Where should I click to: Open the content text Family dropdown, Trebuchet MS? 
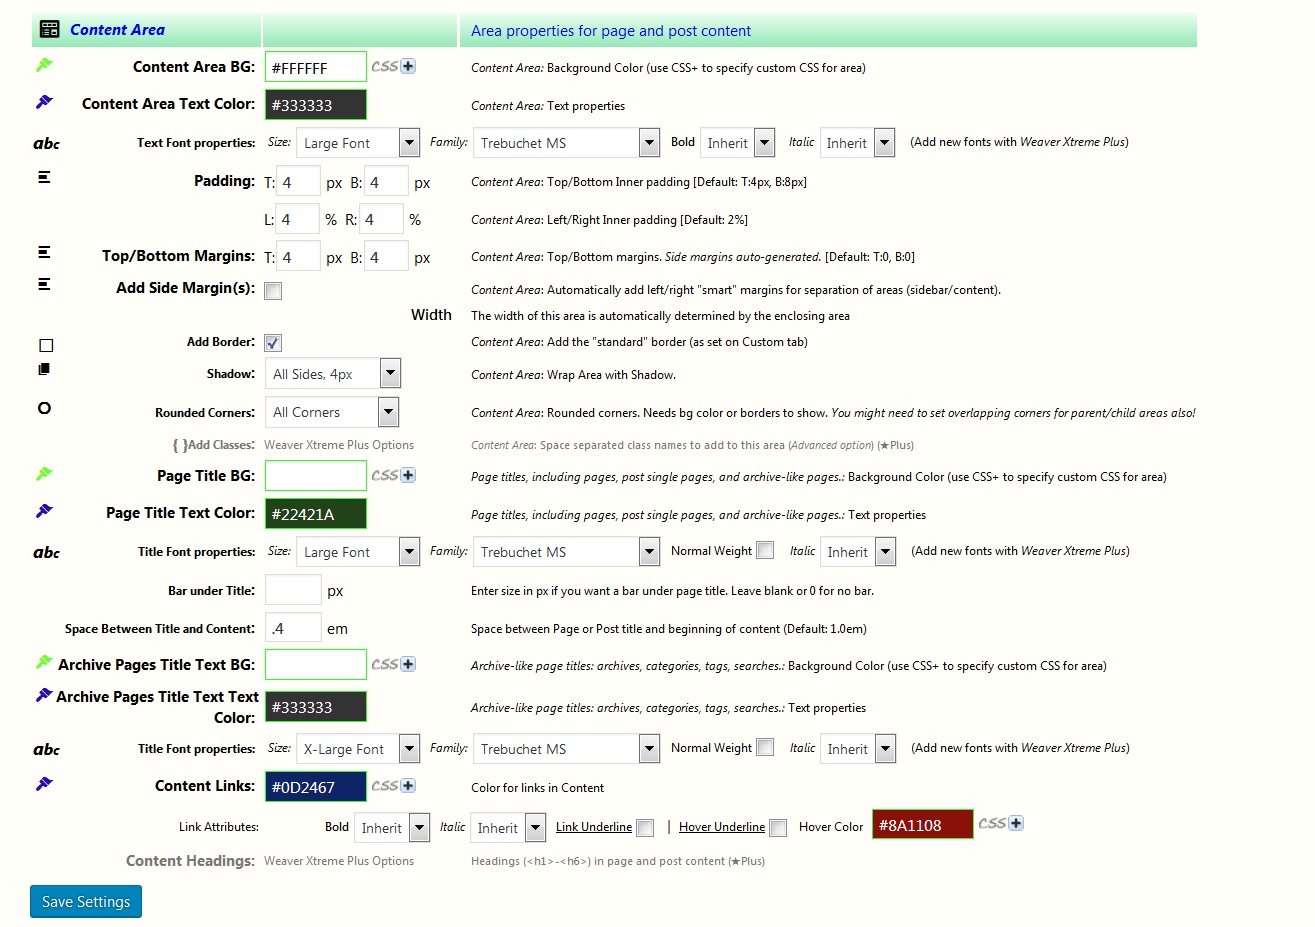[x=567, y=143]
